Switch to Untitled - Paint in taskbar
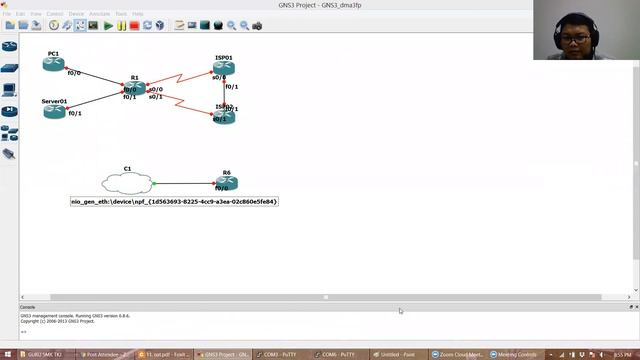Viewport: 640px width, 360px height. (398, 354)
